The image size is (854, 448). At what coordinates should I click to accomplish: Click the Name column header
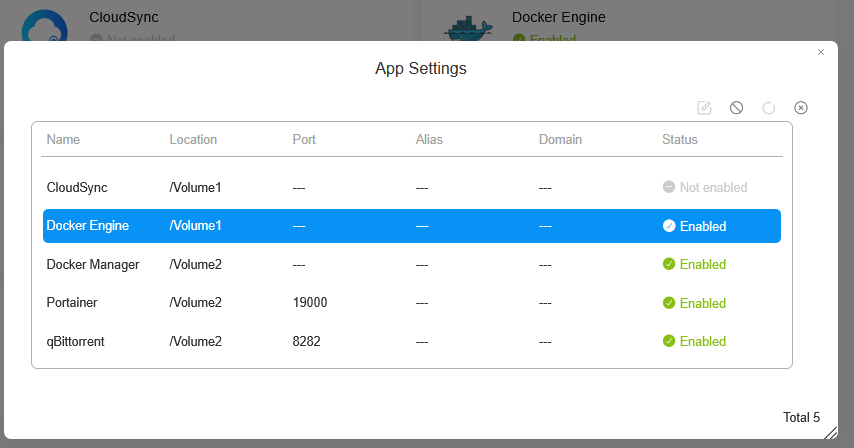pos(63,140)
